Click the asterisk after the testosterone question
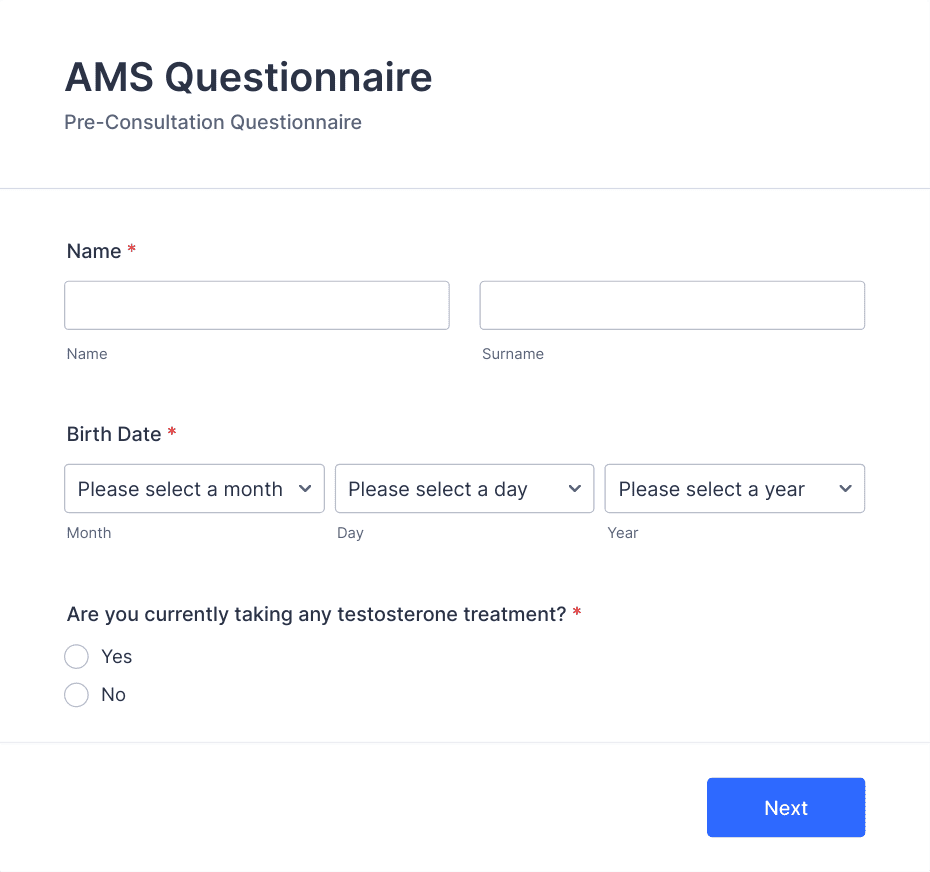Viewport: 930px width, 872px height. [x=577, y=613]
